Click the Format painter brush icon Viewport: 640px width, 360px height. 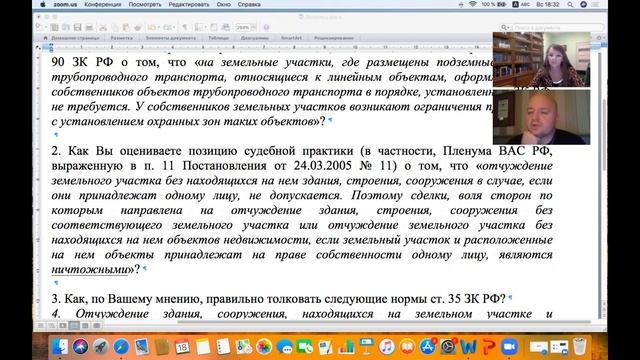pos(138,27)
